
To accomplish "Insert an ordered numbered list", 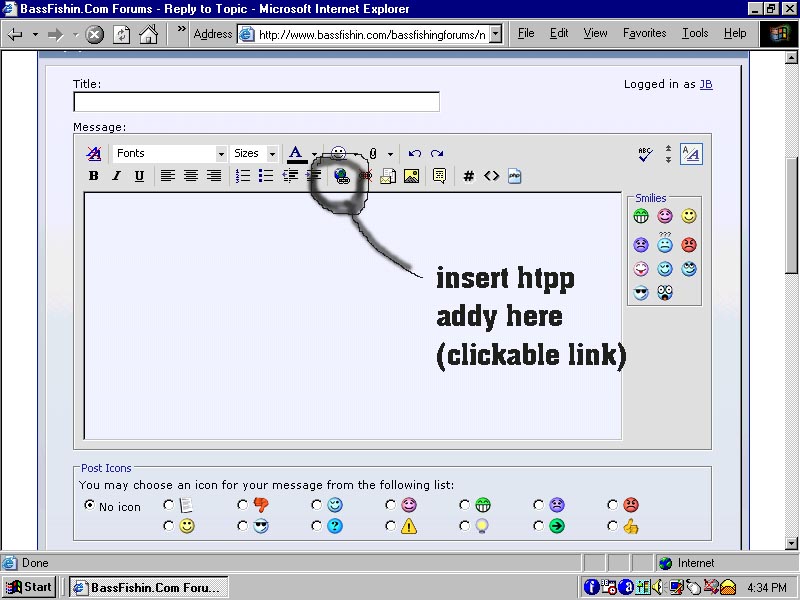I will coord(243,176).
